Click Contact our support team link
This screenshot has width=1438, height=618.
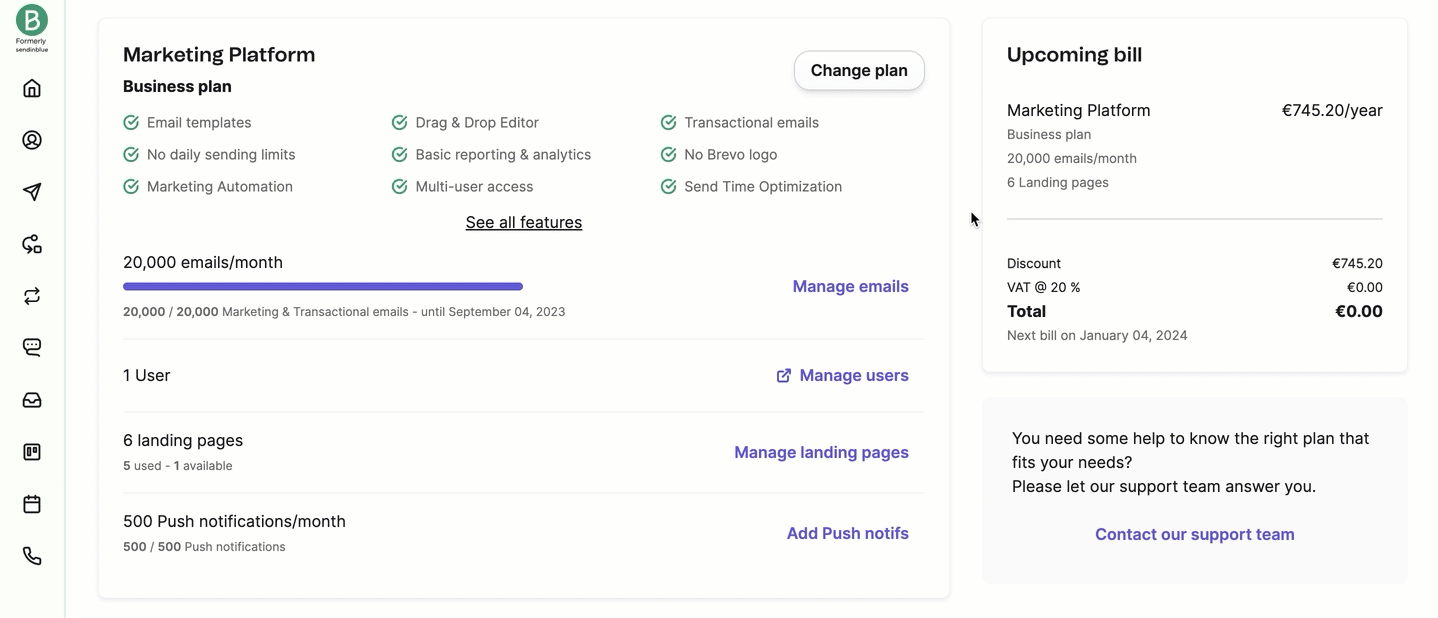pyautogui.click(x=1195, y=534)
